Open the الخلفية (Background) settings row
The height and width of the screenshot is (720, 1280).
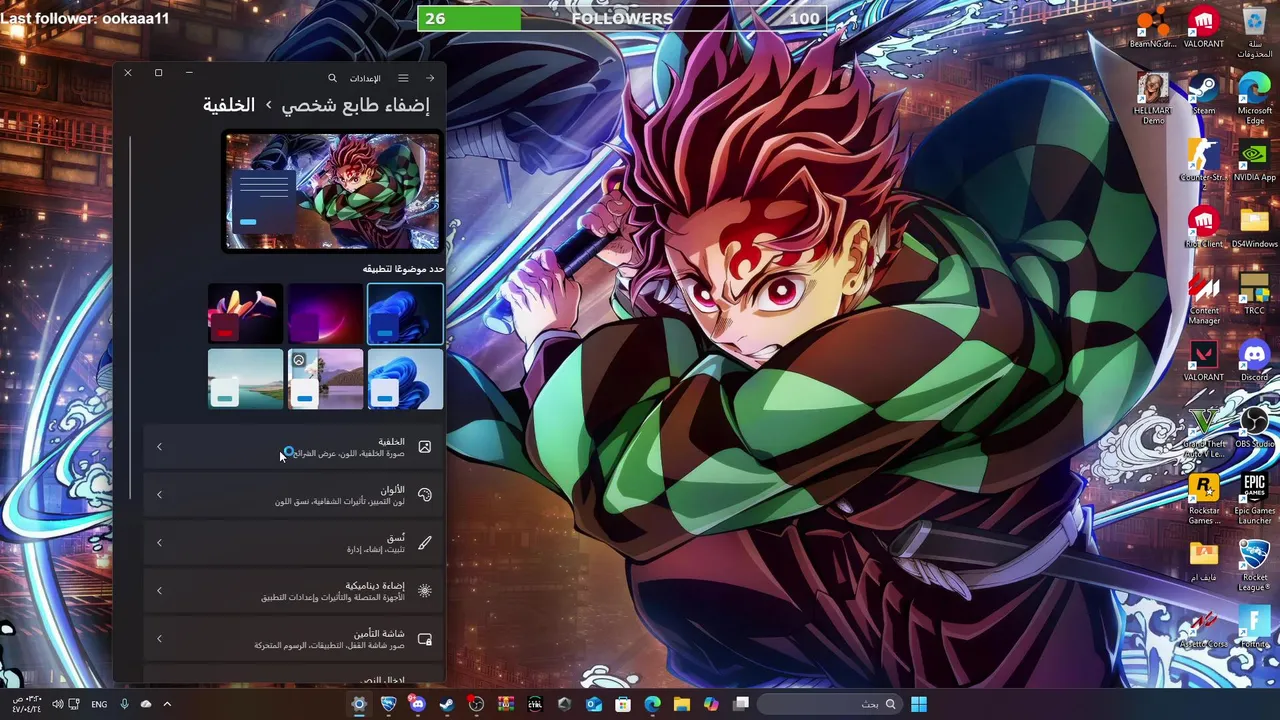[294, 447]
